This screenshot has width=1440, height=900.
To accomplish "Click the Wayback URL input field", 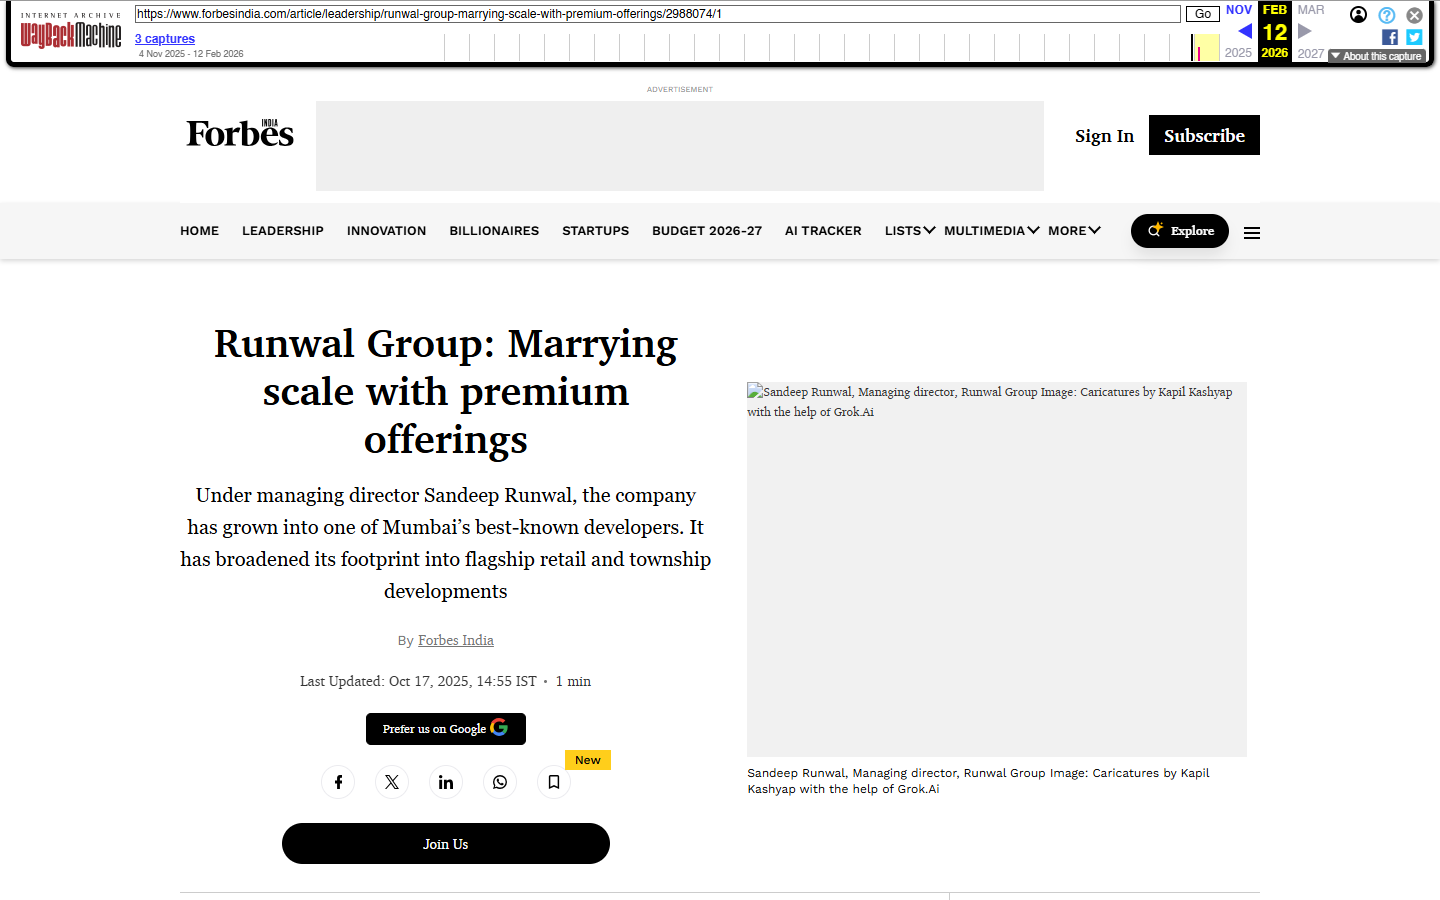I will [658, 14].
